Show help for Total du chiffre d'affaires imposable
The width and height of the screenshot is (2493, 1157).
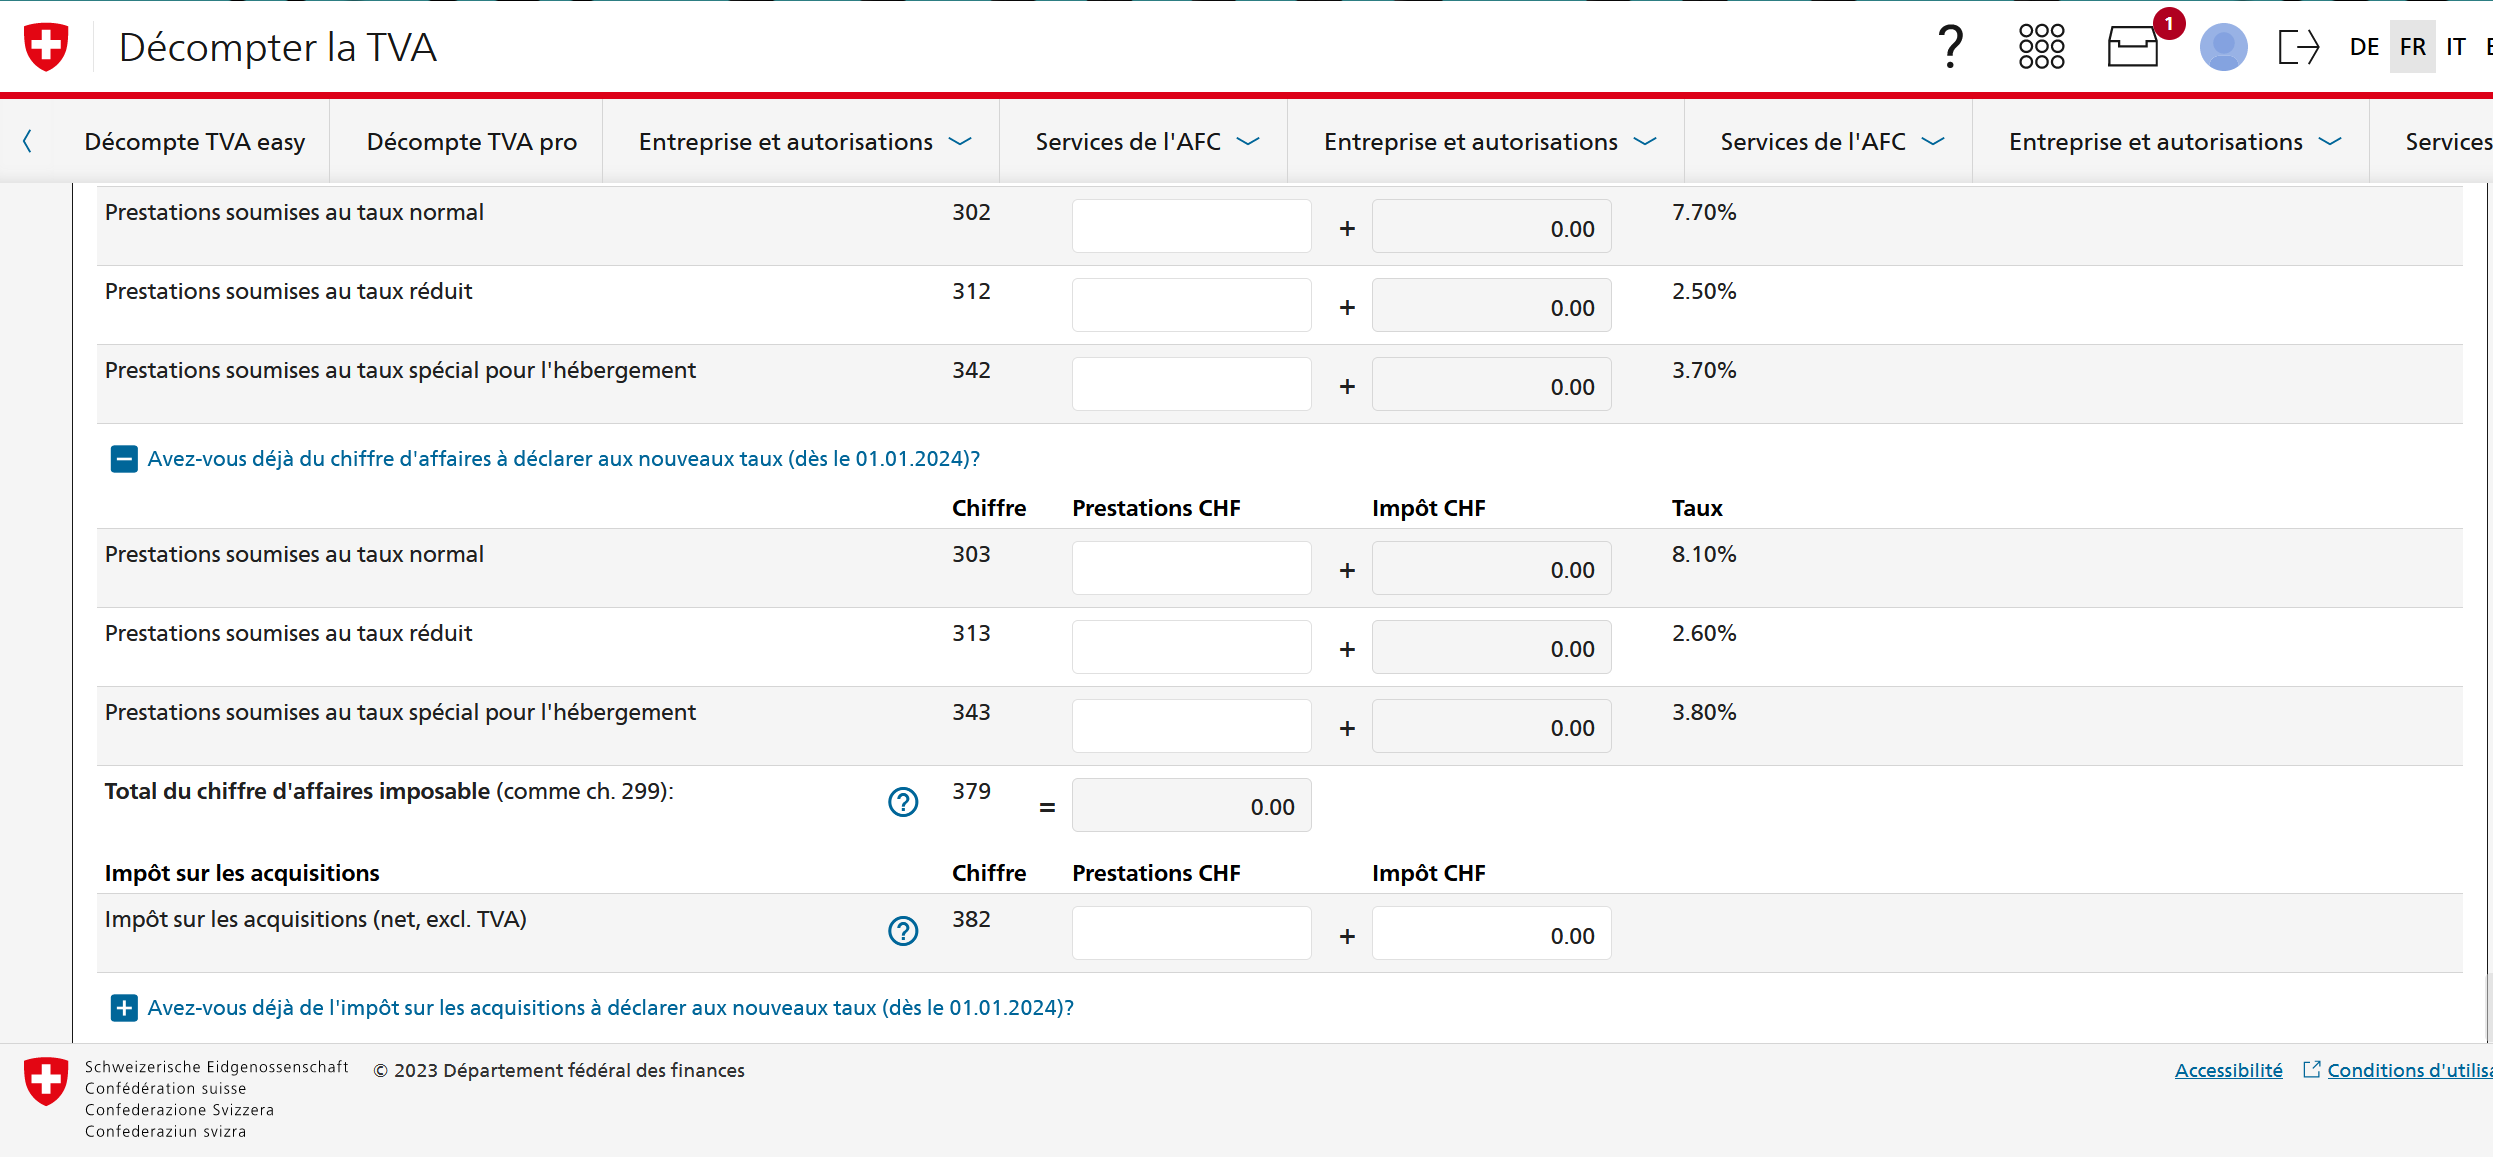pos(903,802)
